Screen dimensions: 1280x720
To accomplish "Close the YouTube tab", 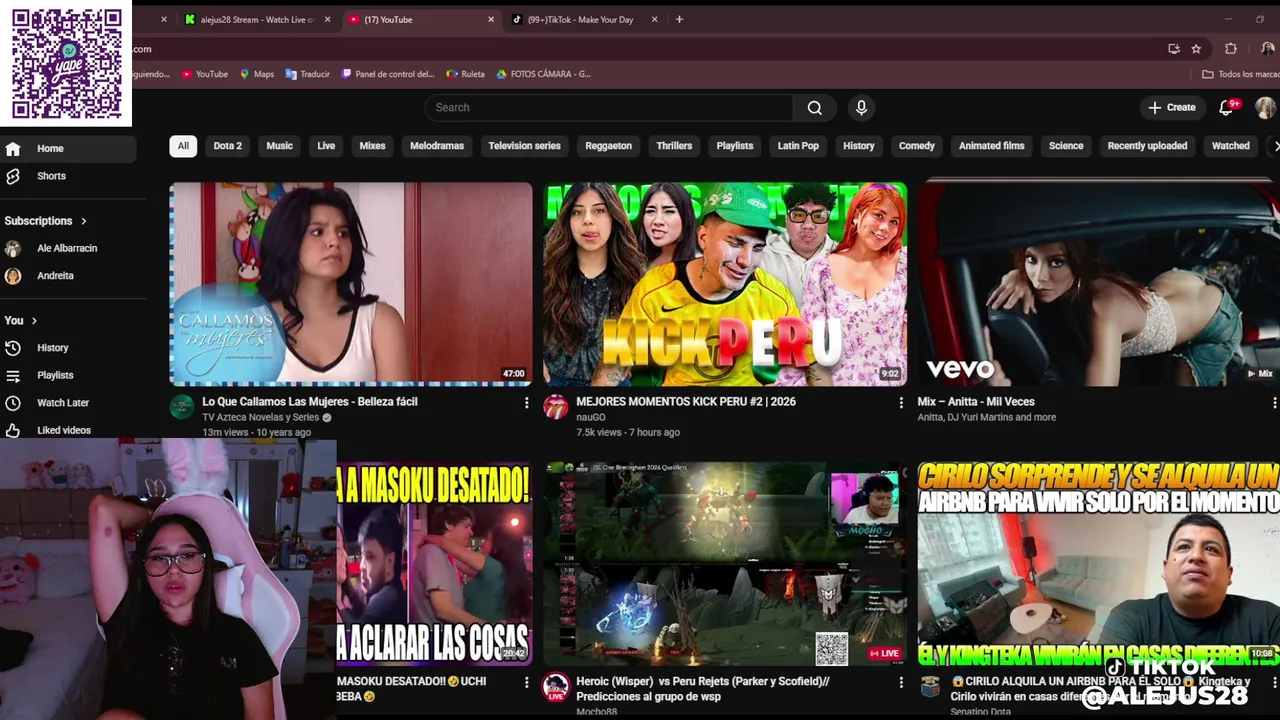I will [x=491, y=19].
